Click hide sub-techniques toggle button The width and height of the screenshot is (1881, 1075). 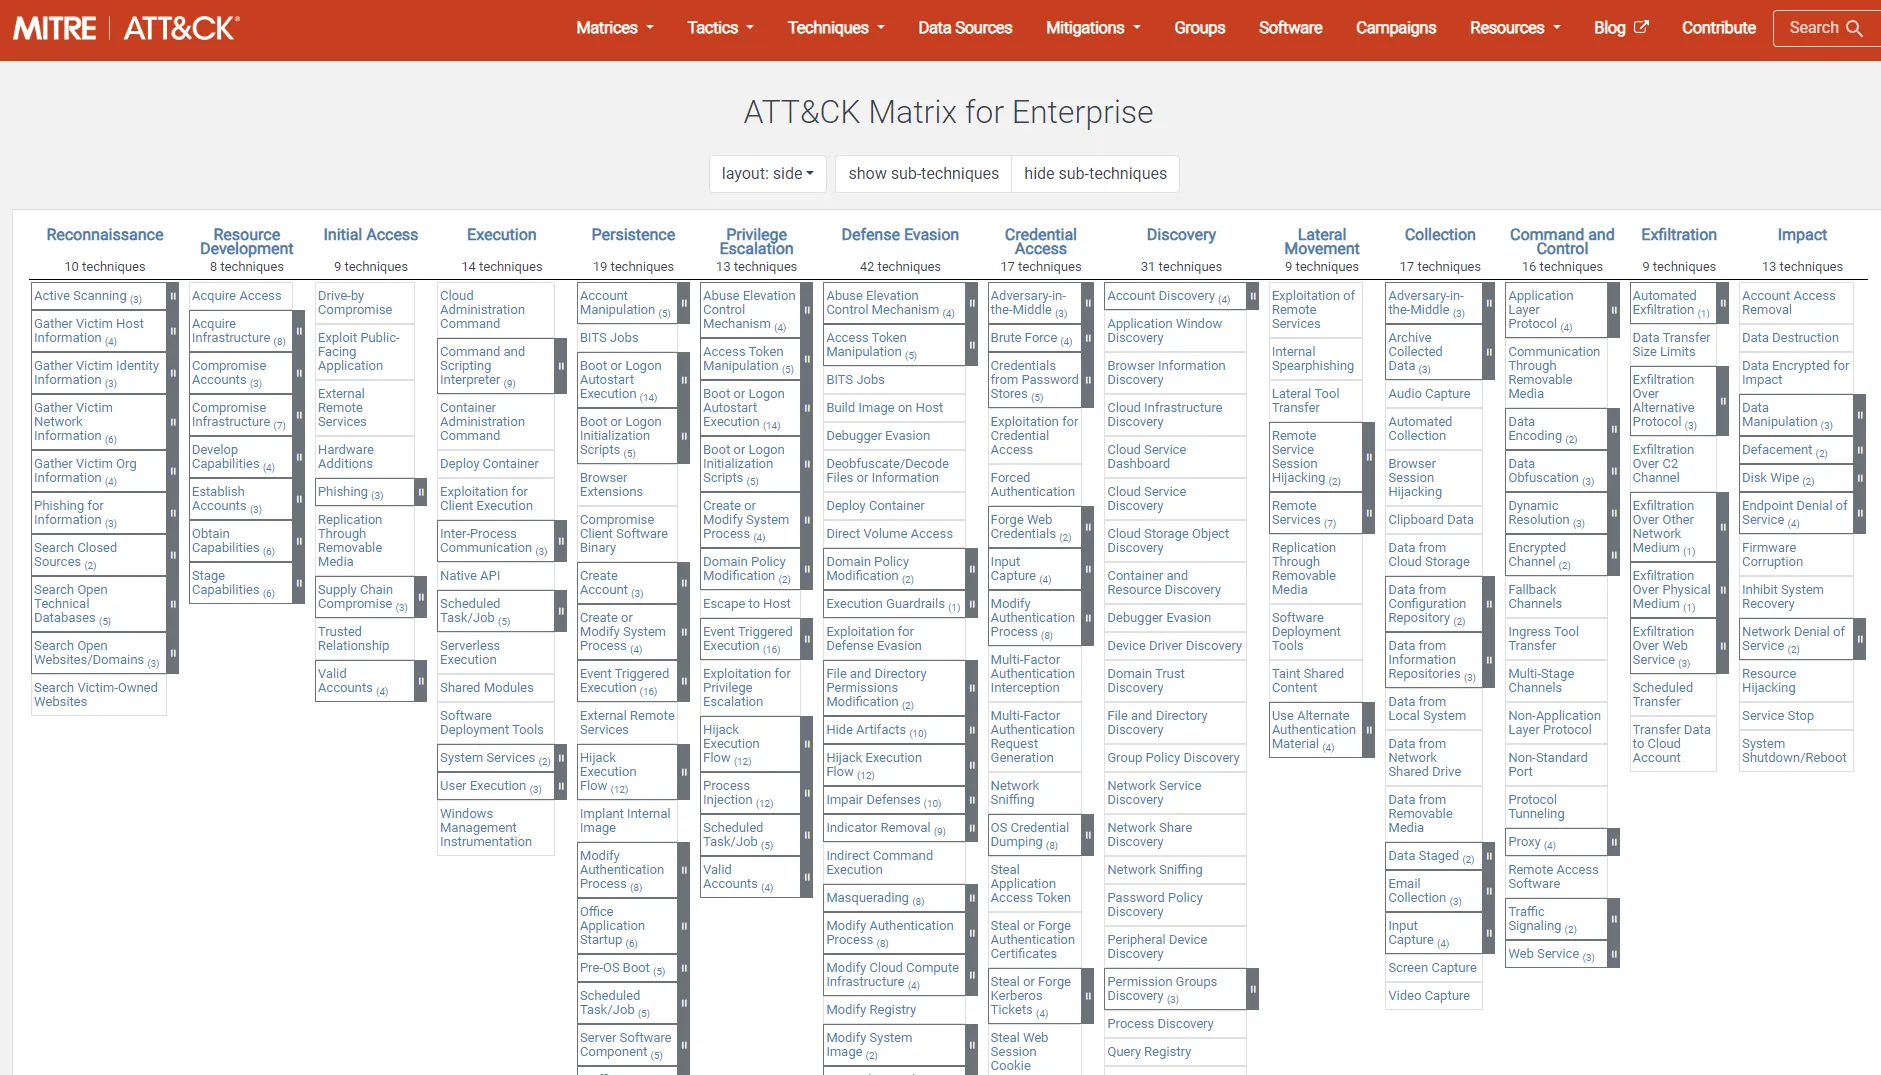click(1095, 174)
